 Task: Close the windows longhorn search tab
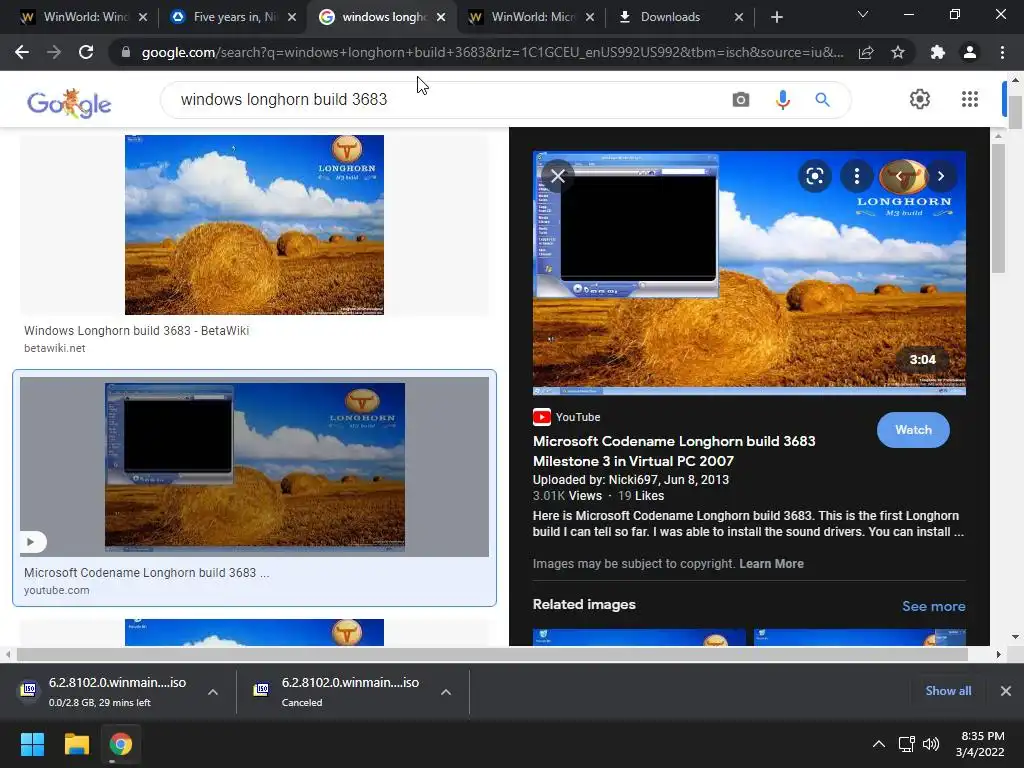click(441, 17)
